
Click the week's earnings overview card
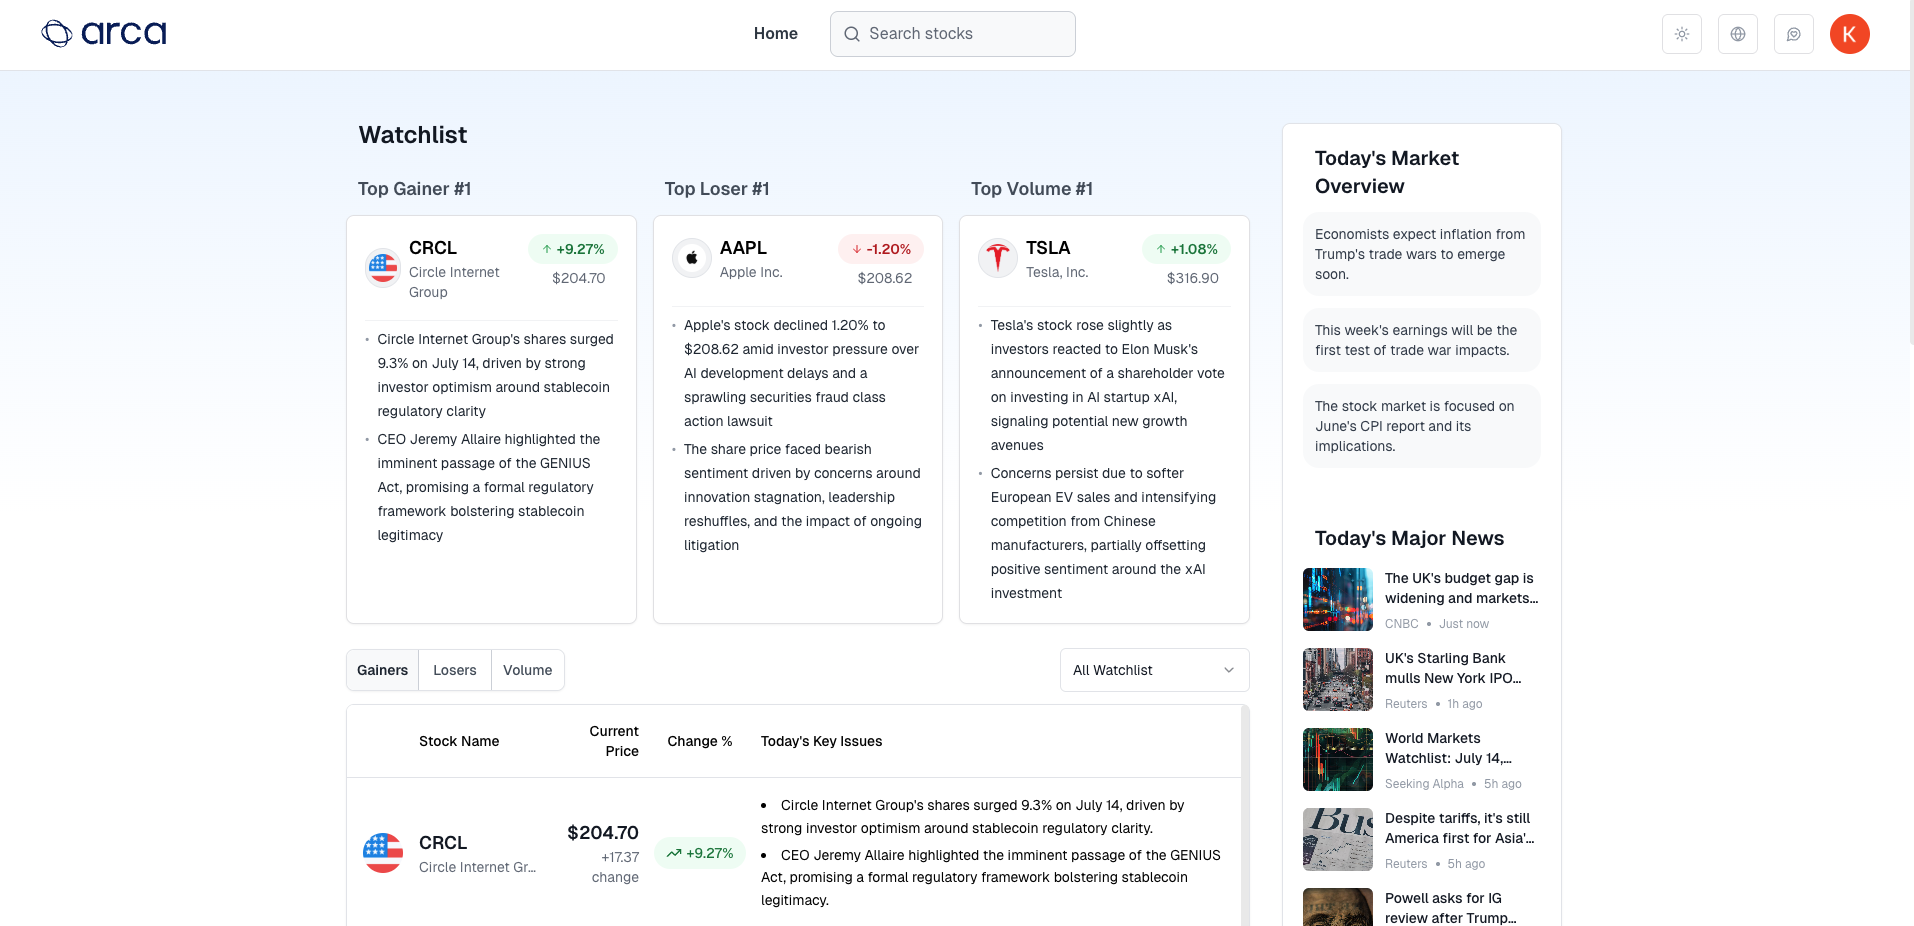point(1422,340)
